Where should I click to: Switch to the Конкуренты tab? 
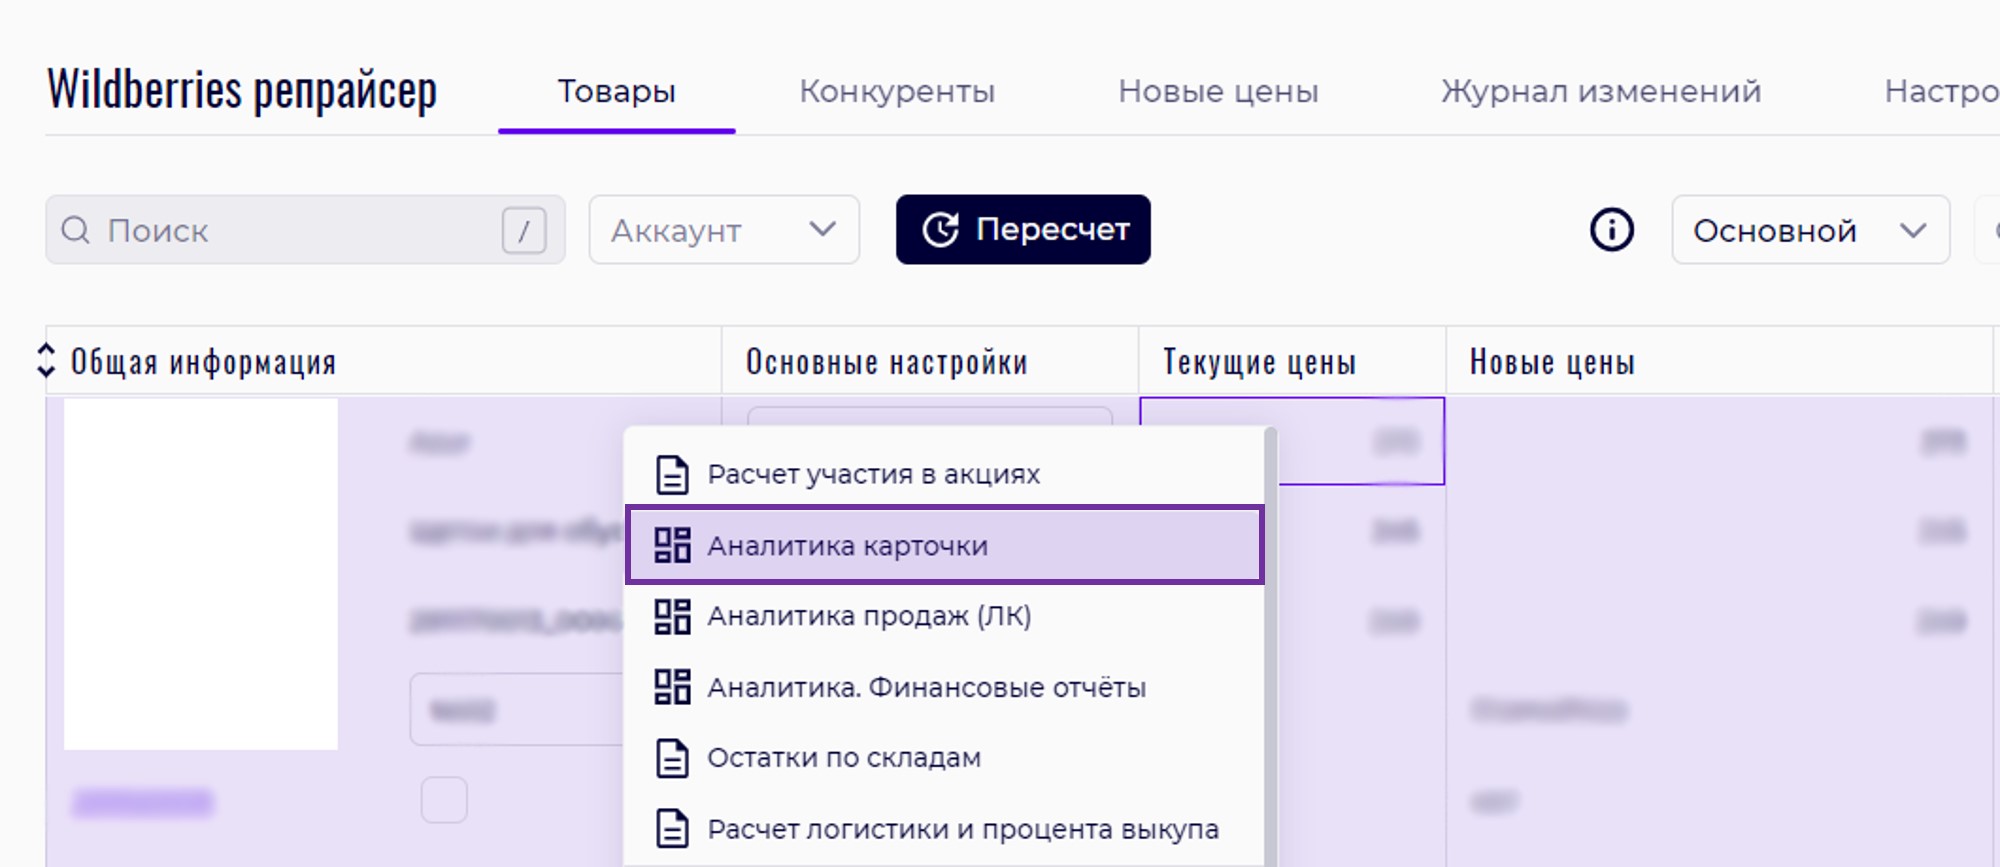[x=896, y=92]
